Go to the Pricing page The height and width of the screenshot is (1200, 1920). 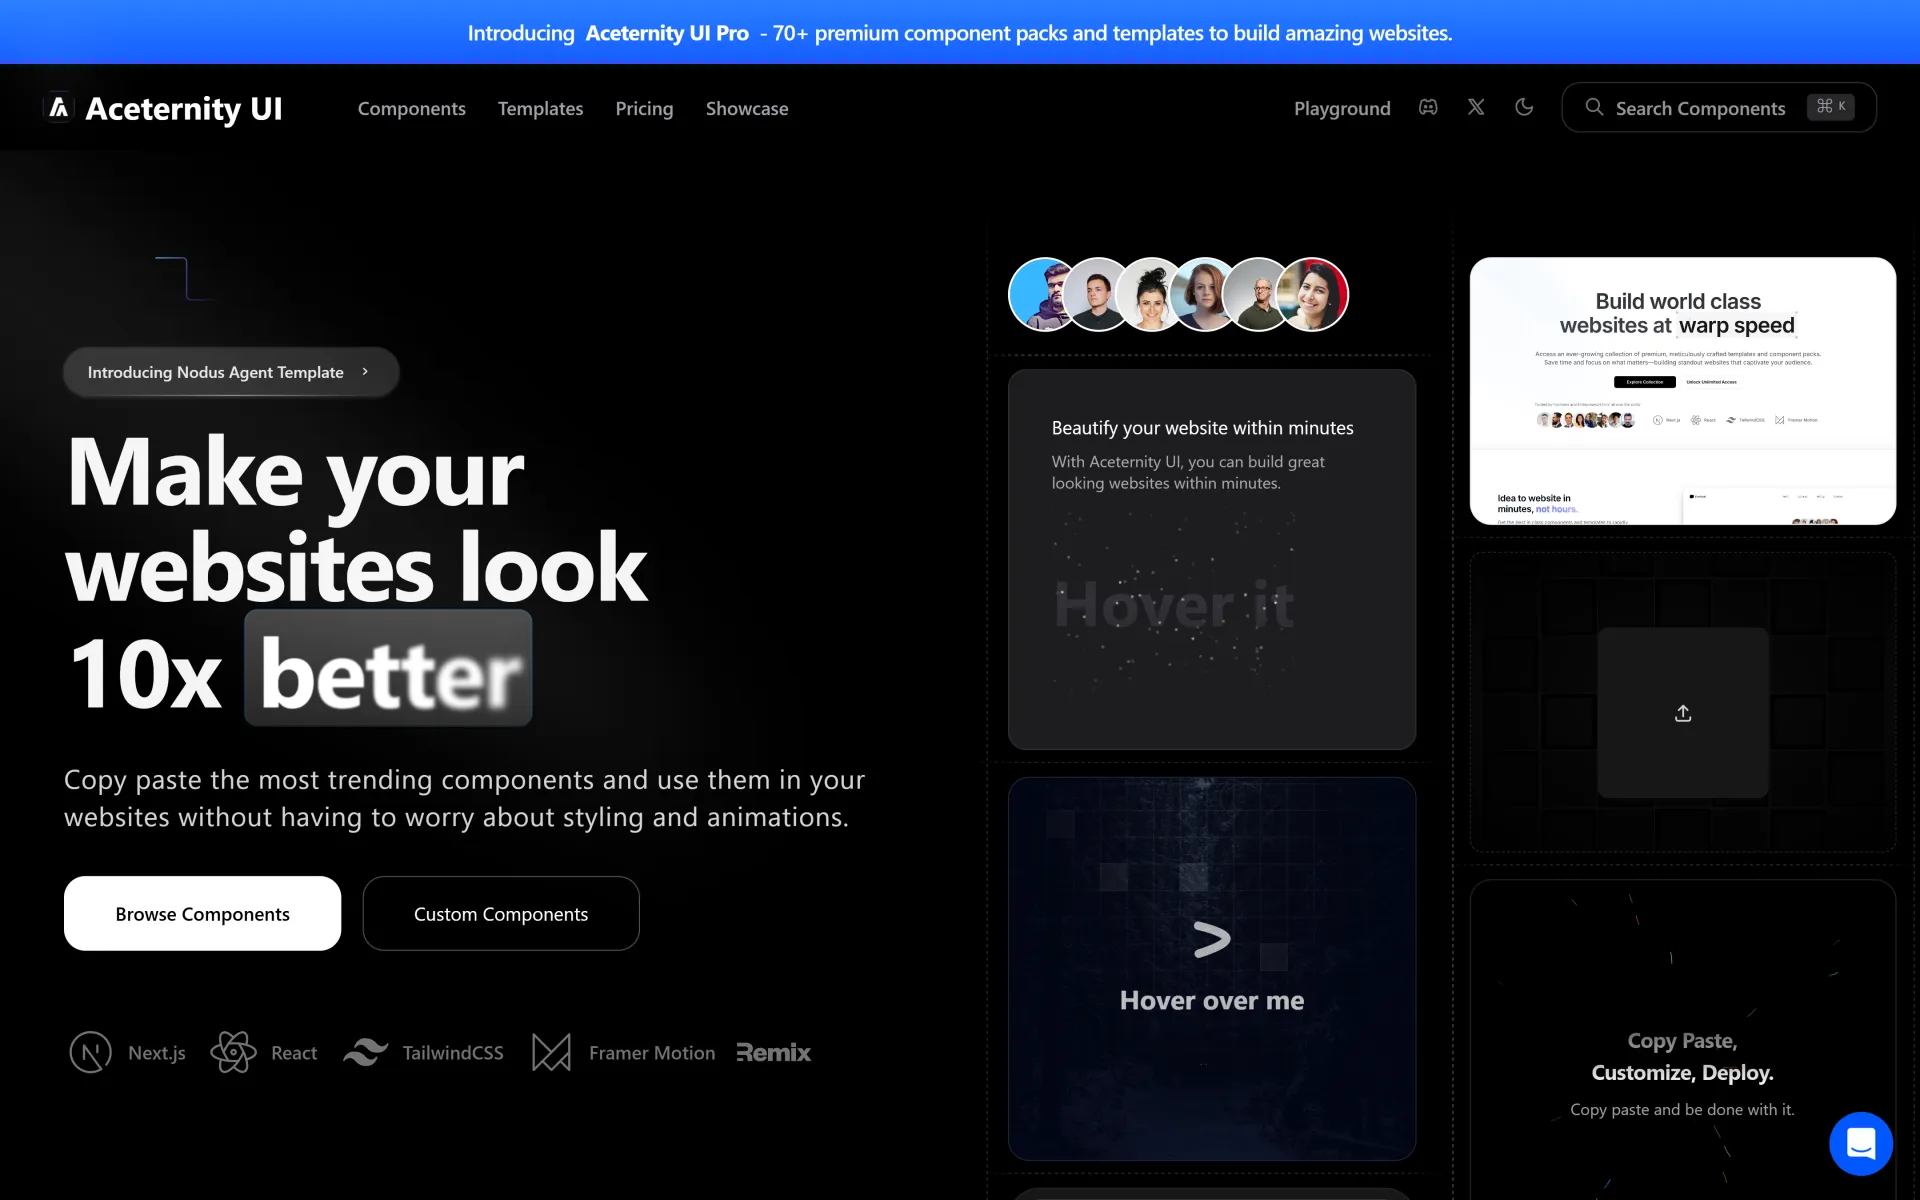pyautogui.click(x=644, y=108)
